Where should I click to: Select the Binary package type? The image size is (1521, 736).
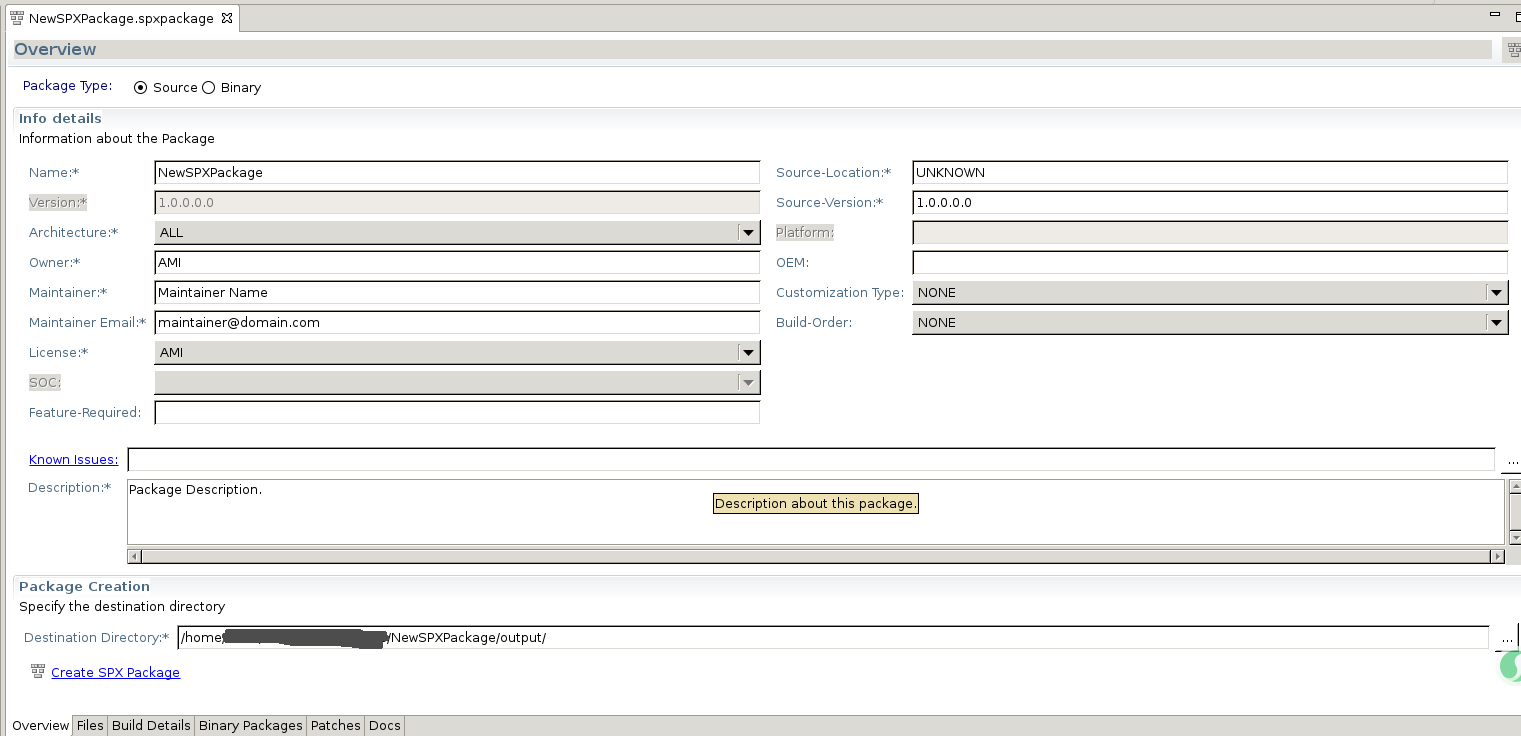[208, 87]
